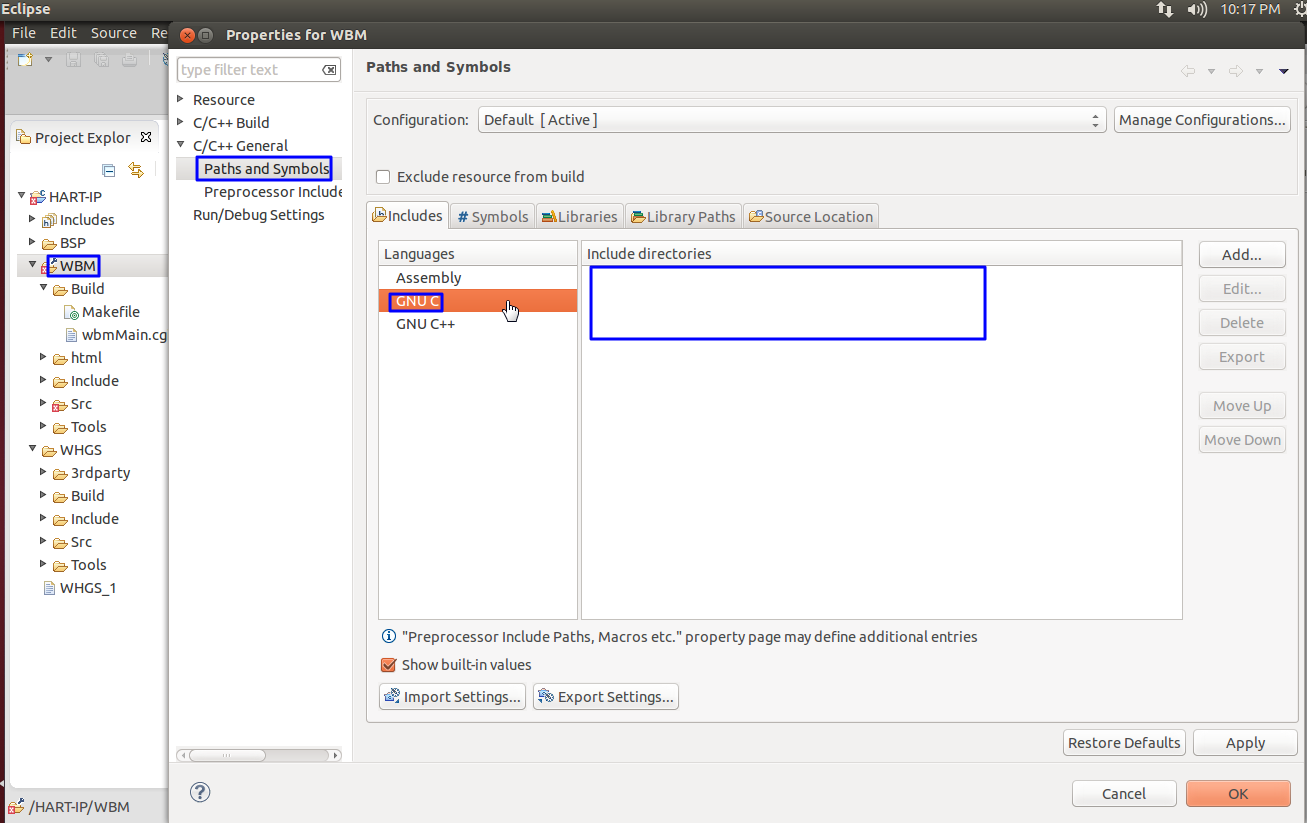Open the Configuration dropdown showing Default [Active]
The height and width of the screenshot is (823, 1307).
[x=1096, y=119]
